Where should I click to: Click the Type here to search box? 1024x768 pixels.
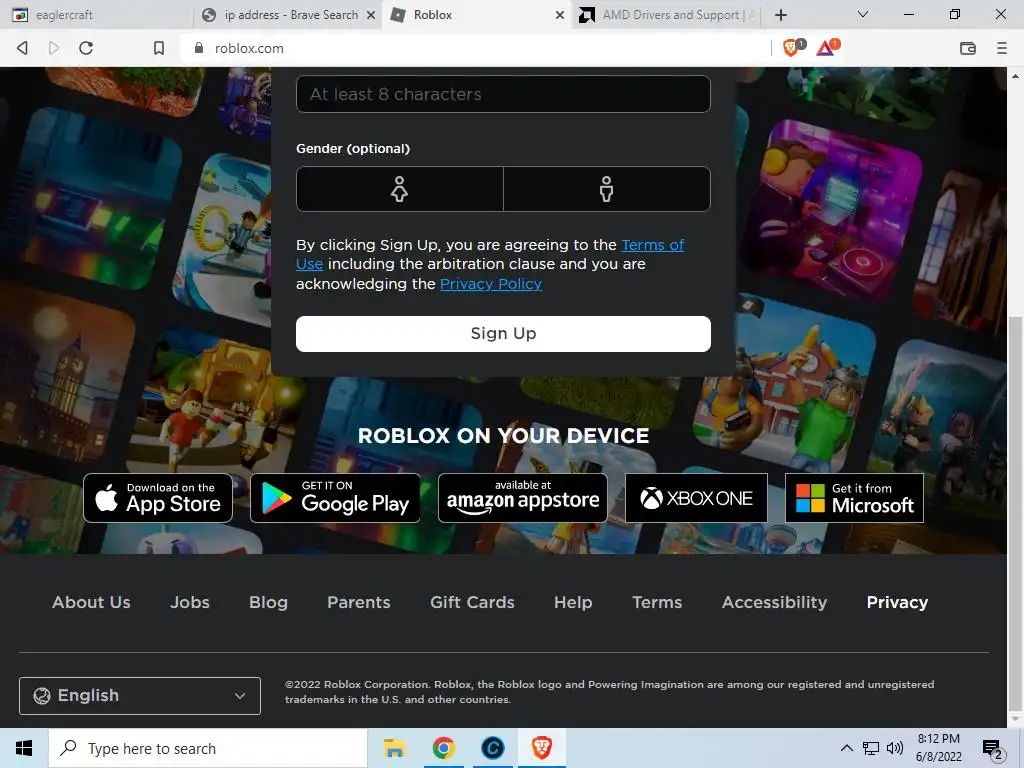[208, 748]
